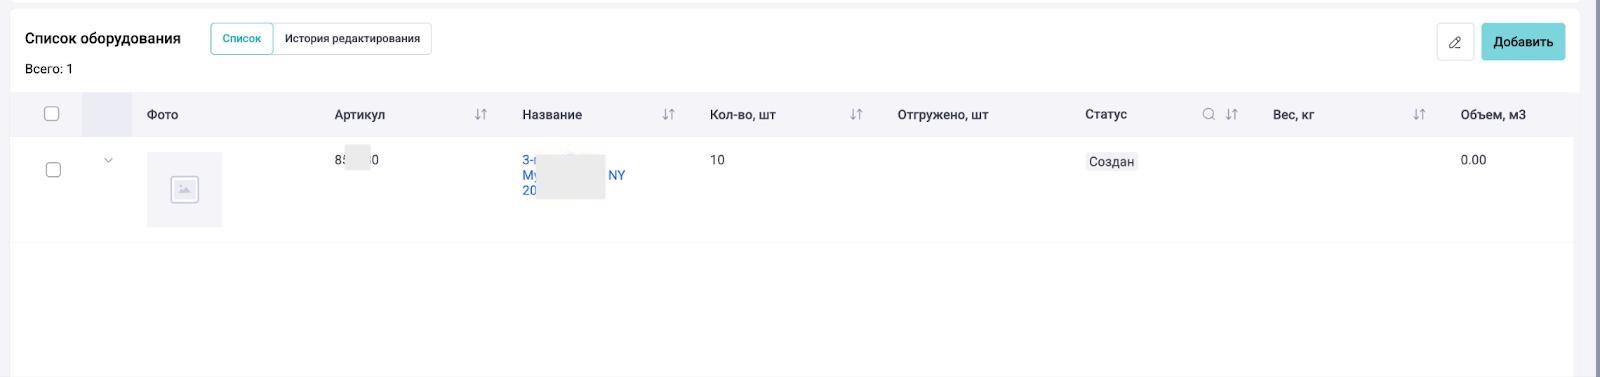1600x377 pixels.
Task: Sort by Вес, кг column arrows
Action: click(1419, 114)
